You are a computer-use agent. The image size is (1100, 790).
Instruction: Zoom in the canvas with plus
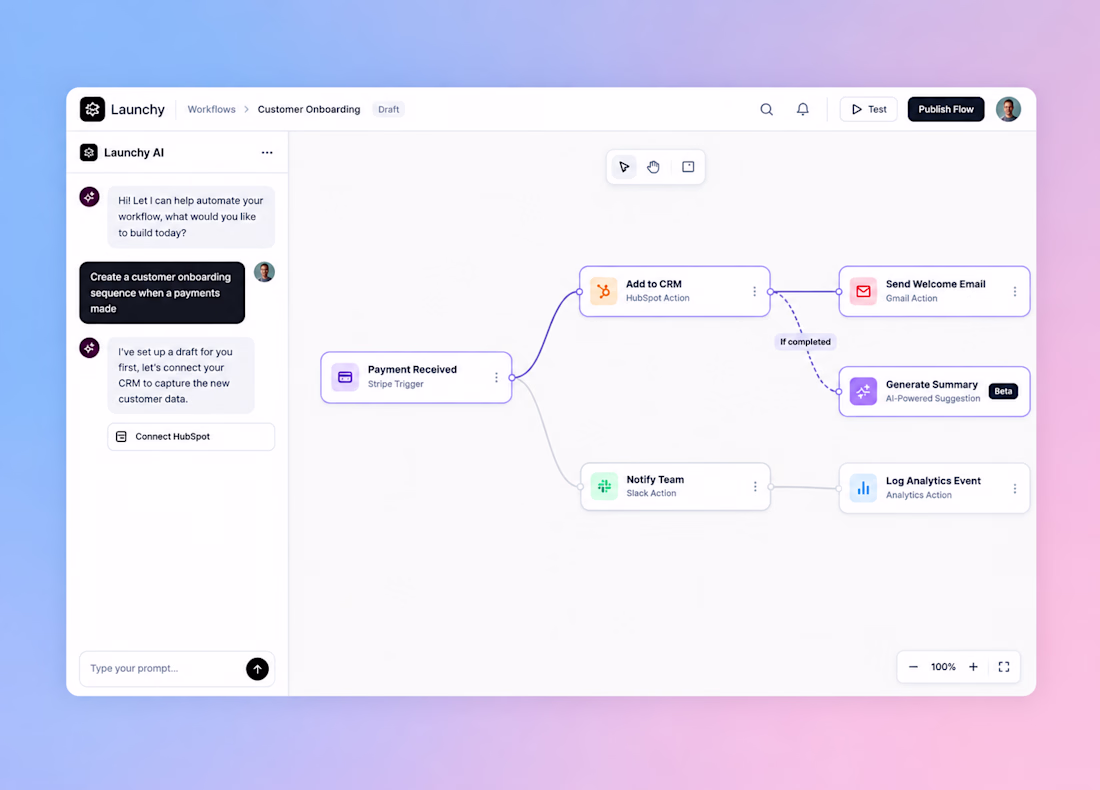coord(973,667)
